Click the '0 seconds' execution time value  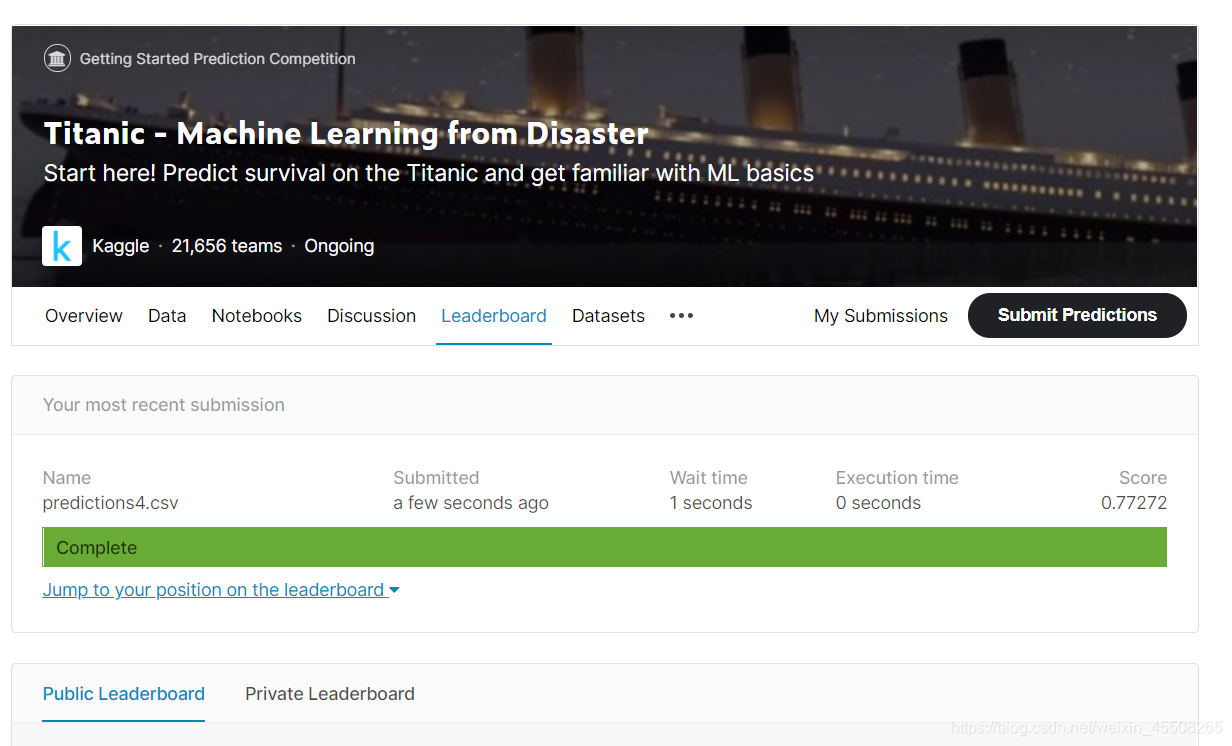(878, 503)
